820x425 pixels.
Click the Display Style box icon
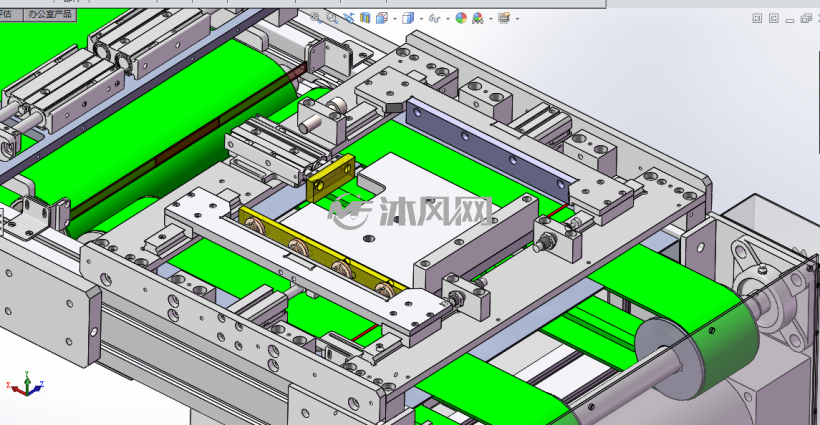click(x=408, y=18)
